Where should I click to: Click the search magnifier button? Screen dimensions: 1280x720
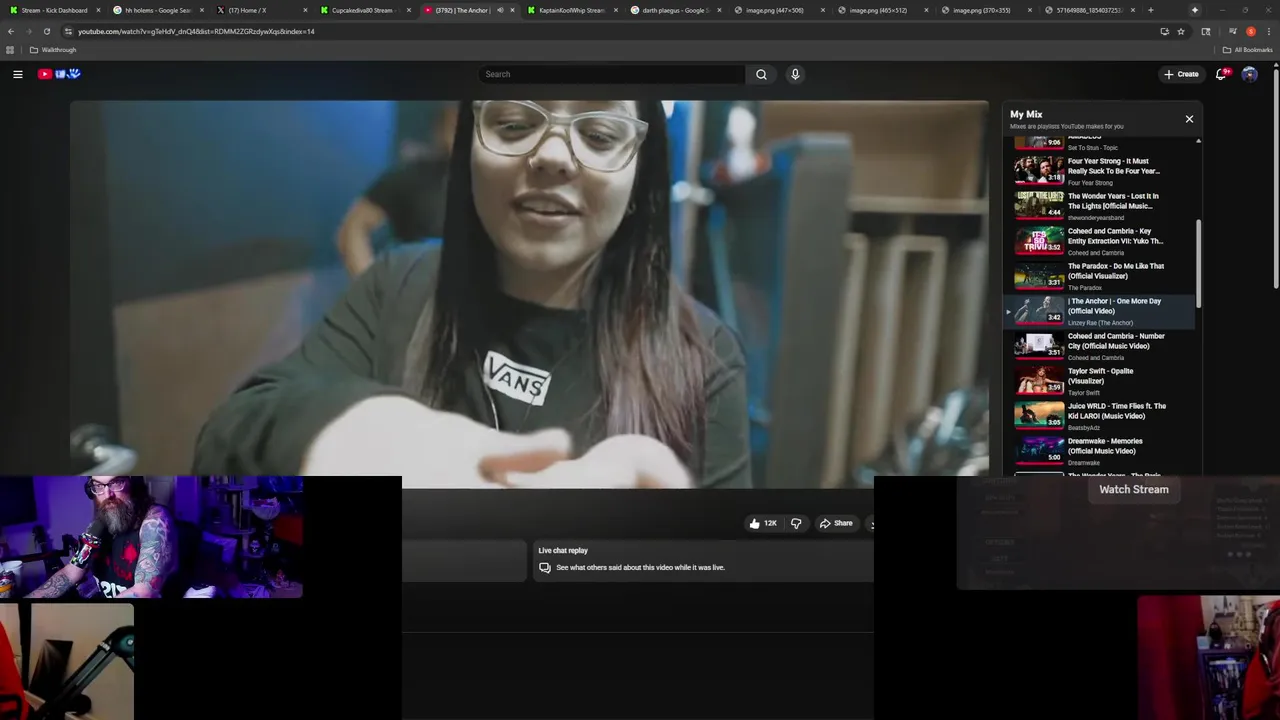761,74
